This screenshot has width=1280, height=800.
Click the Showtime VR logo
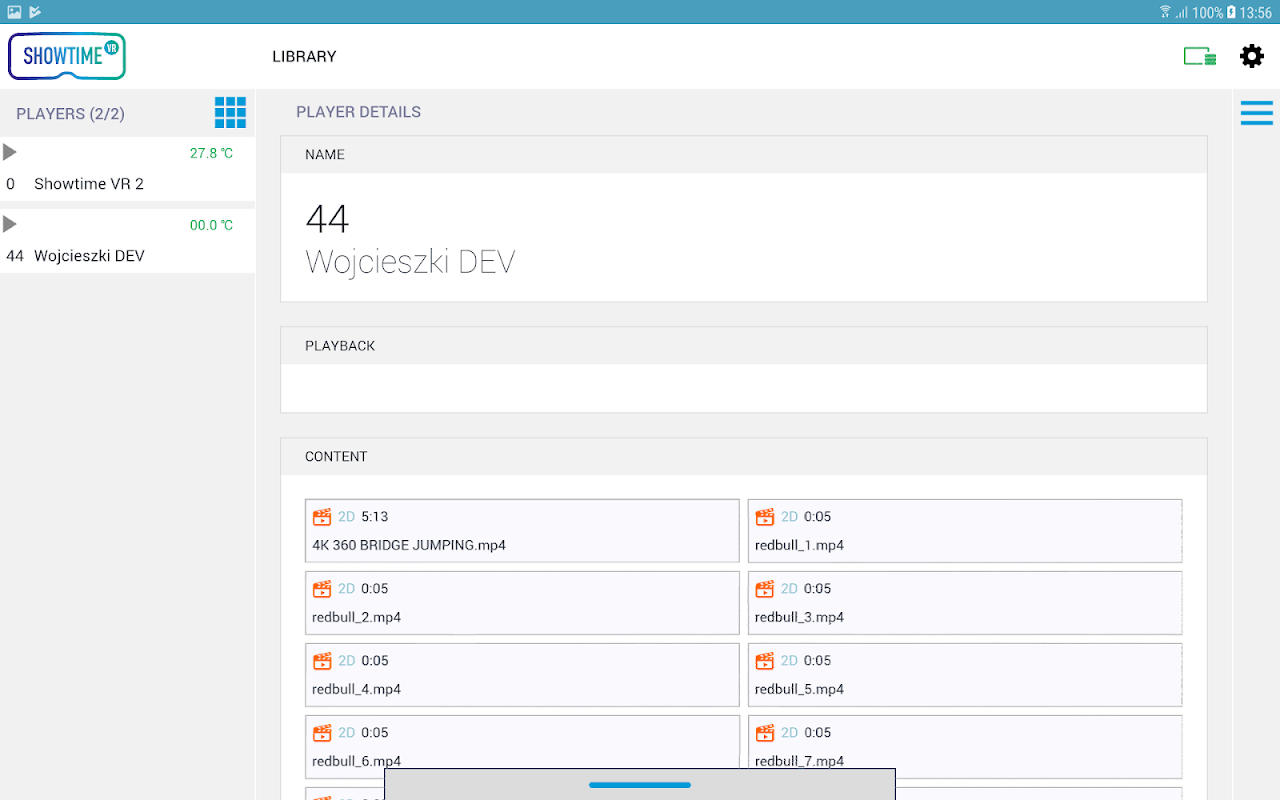(67, 56)
